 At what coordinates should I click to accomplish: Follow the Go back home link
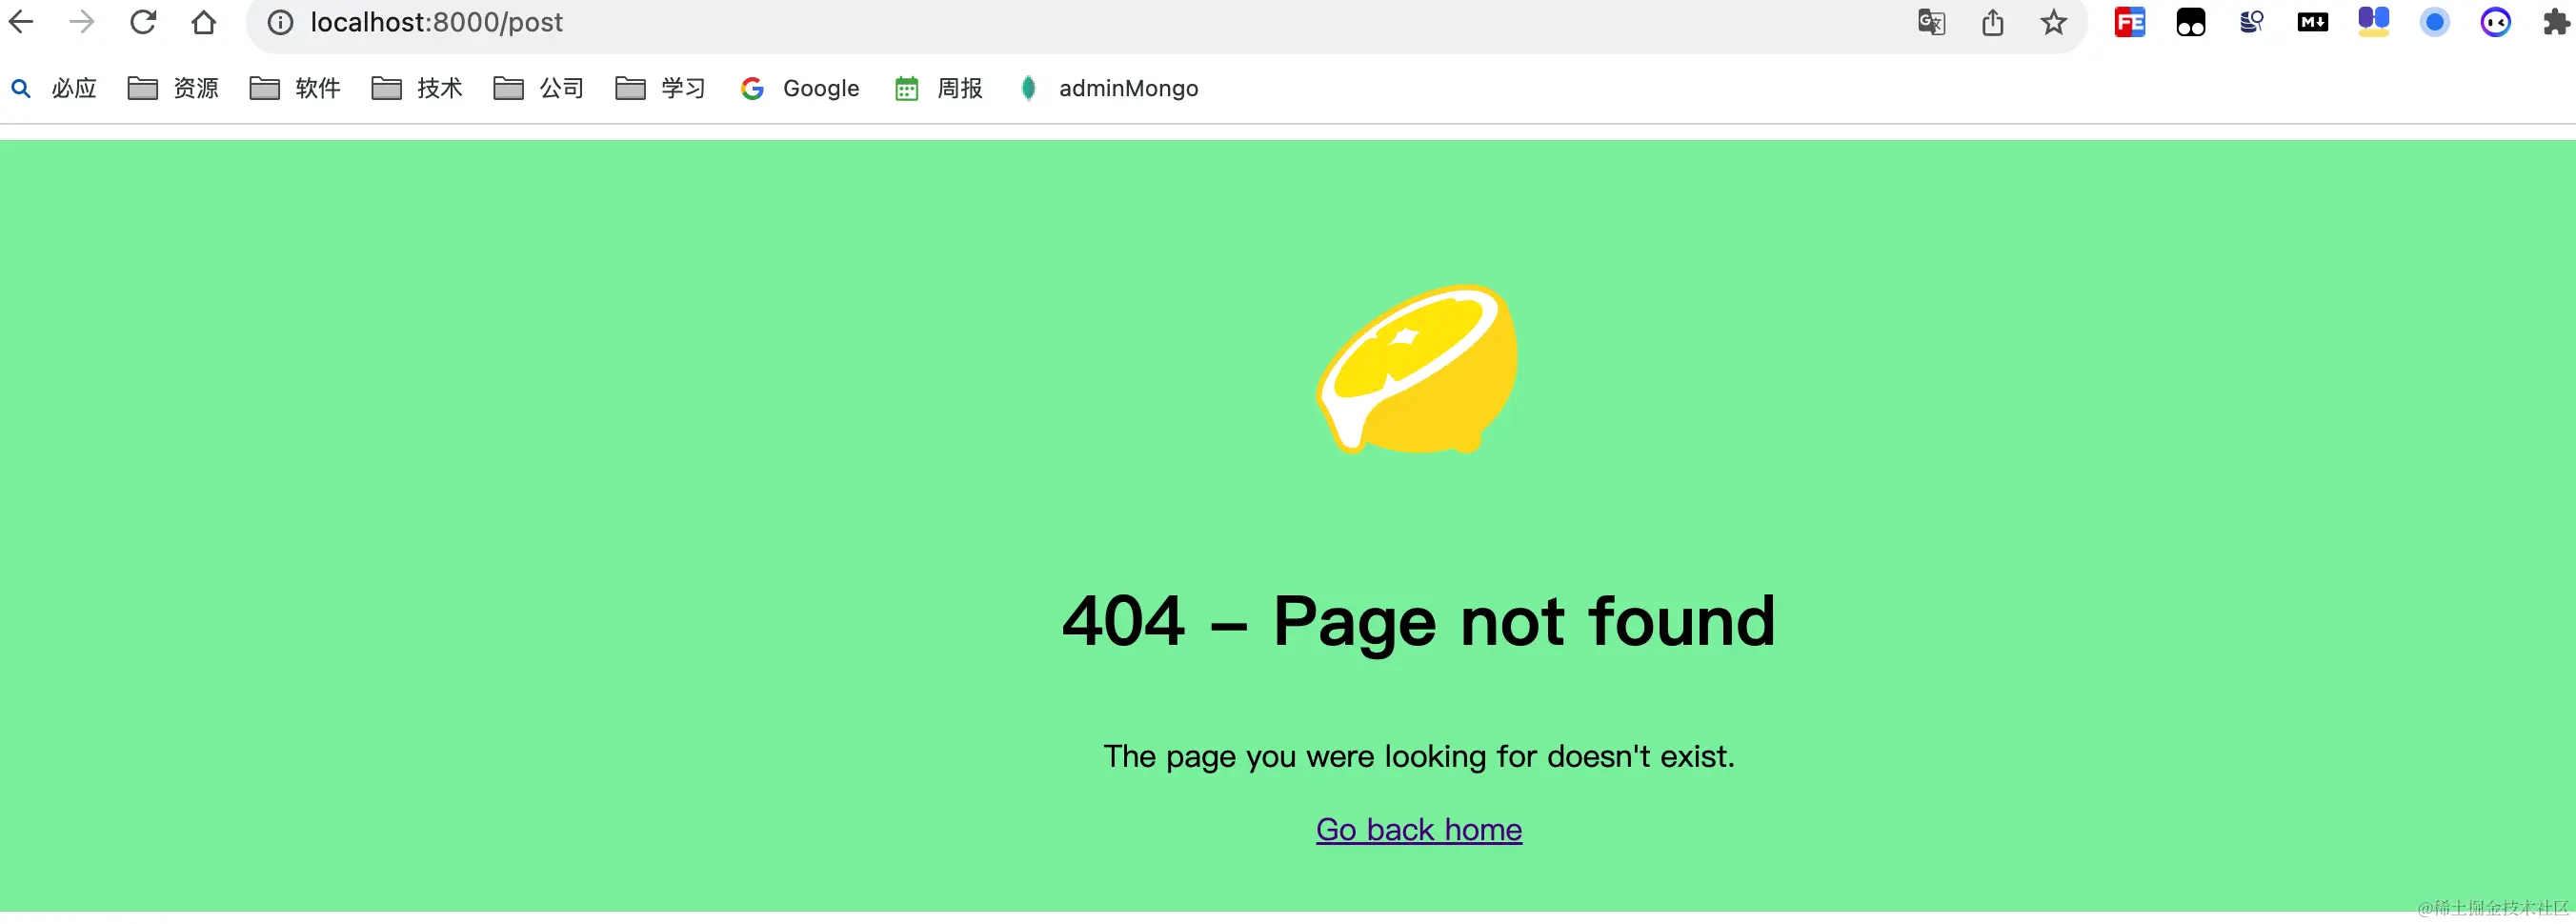click(1419, 830)
